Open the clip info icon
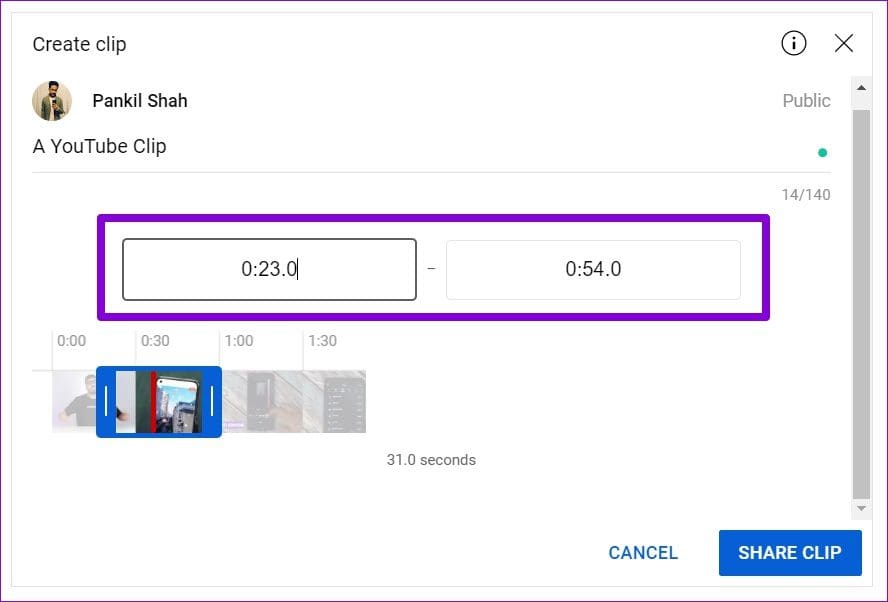Viewport: 888px width, 602px height. 793,43
